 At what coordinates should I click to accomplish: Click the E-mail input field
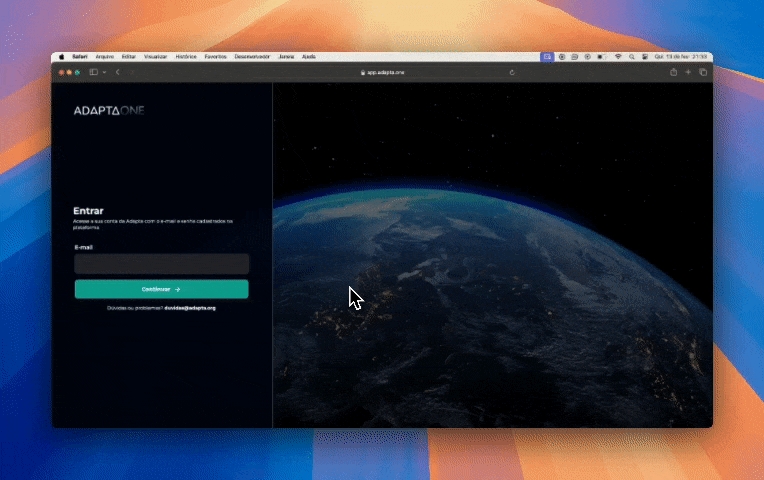161,264
